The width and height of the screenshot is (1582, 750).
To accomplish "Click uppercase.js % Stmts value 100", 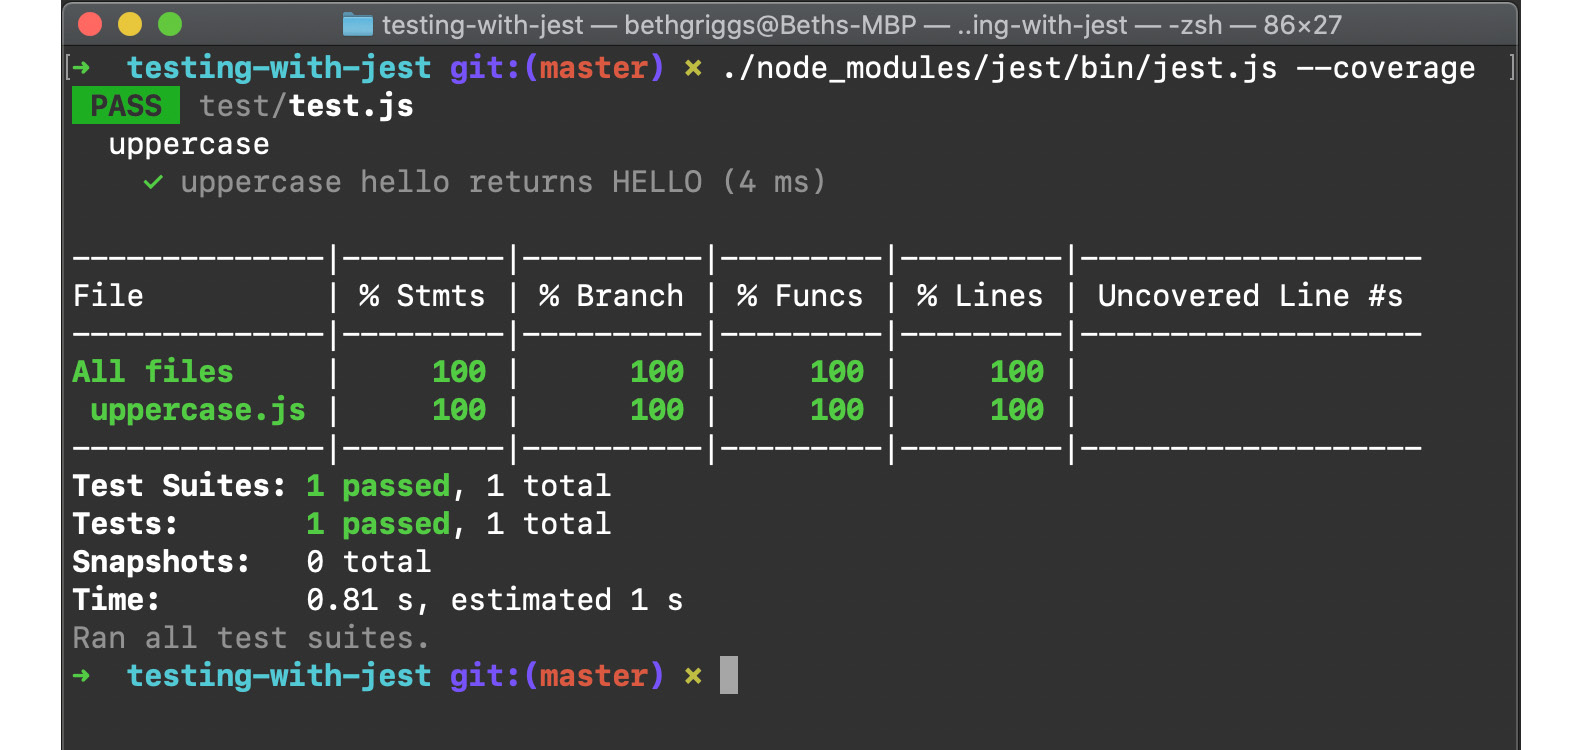I will click(x=459, y=410).
